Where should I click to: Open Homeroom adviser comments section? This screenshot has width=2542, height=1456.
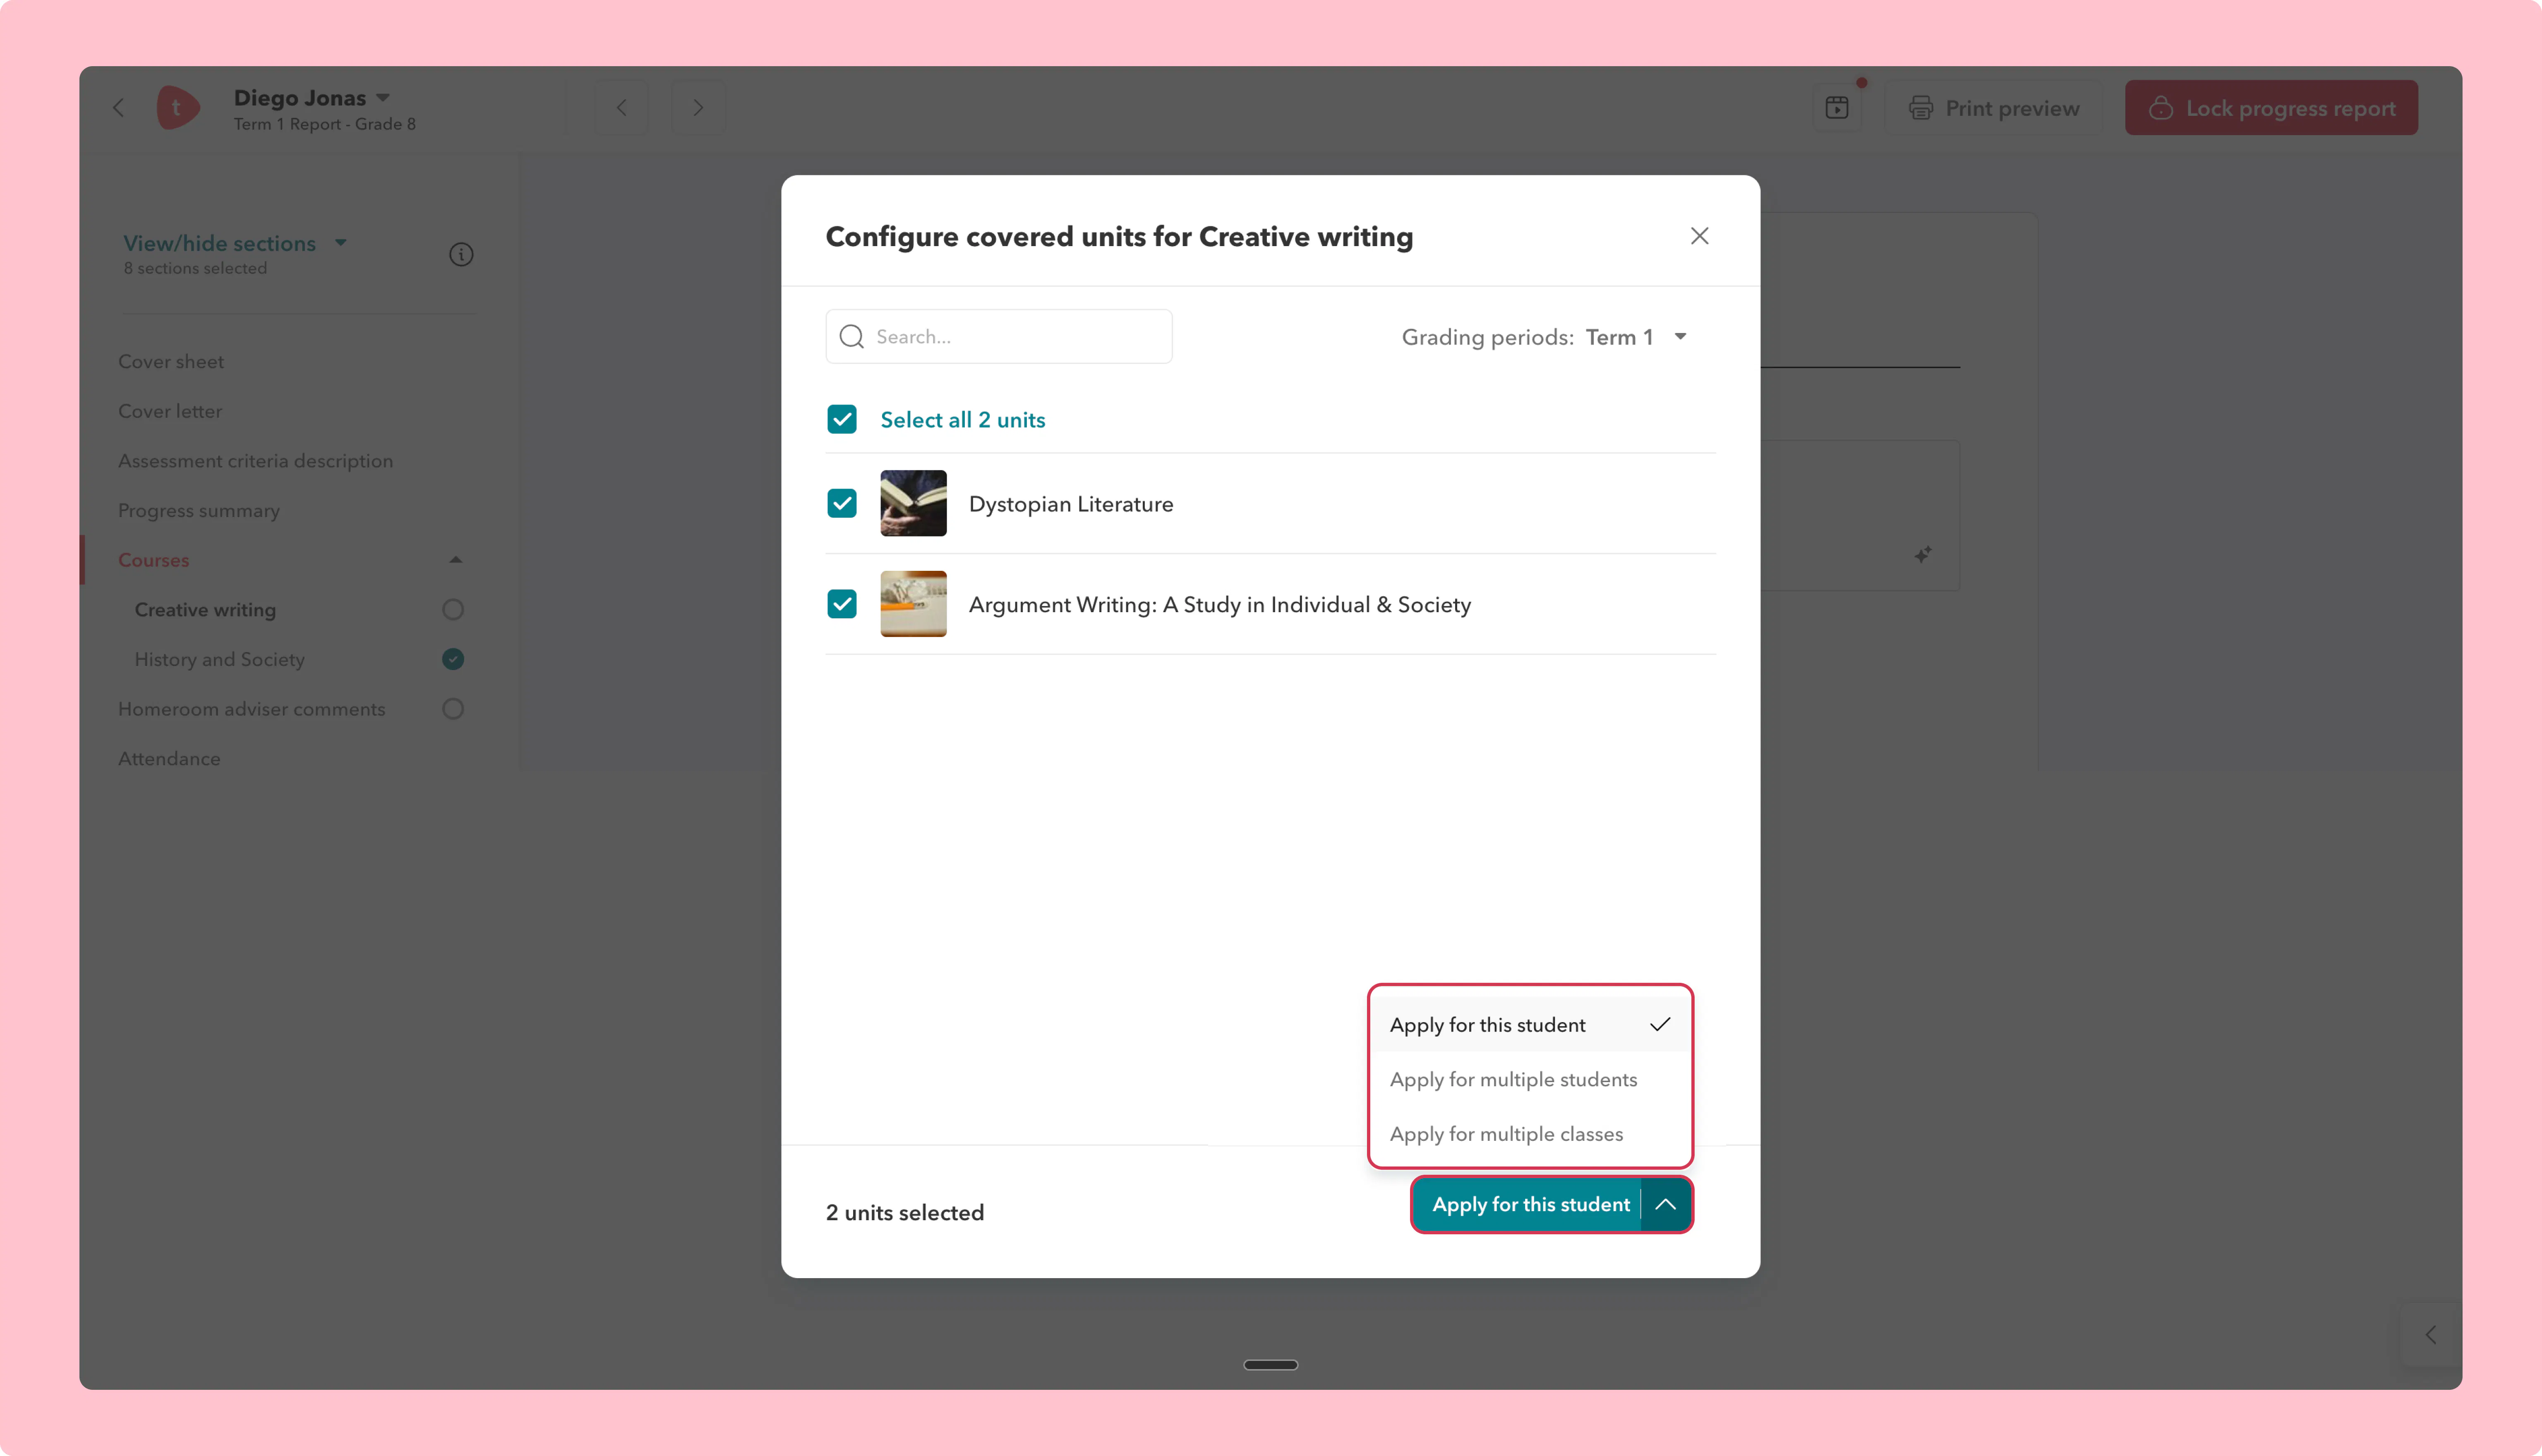(x=252, y=709)
